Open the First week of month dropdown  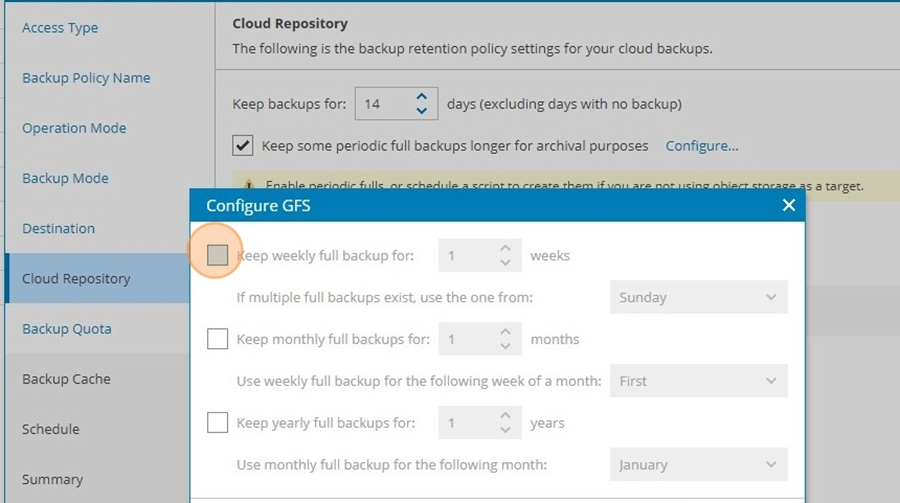[699, 381]
